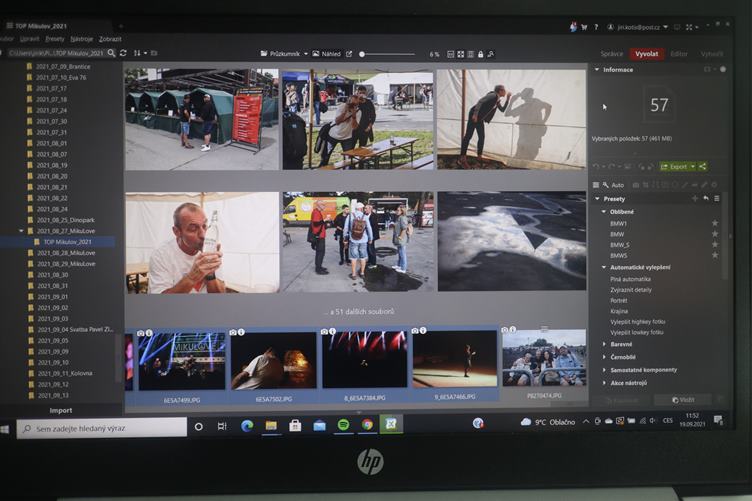Open the Průzkumník view dropdown

tap(284, 54)
